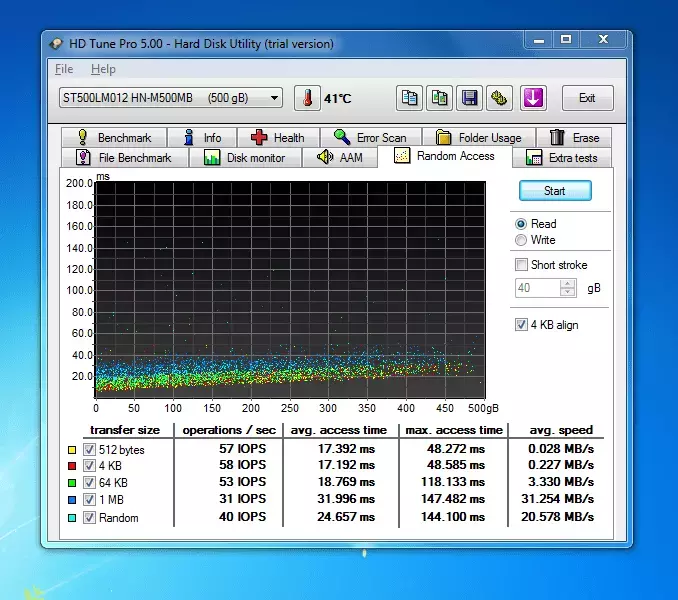This screenshot has height=600, width=678.
Task: Uncheck the Random transfer size
Action: tap(90, 517)
